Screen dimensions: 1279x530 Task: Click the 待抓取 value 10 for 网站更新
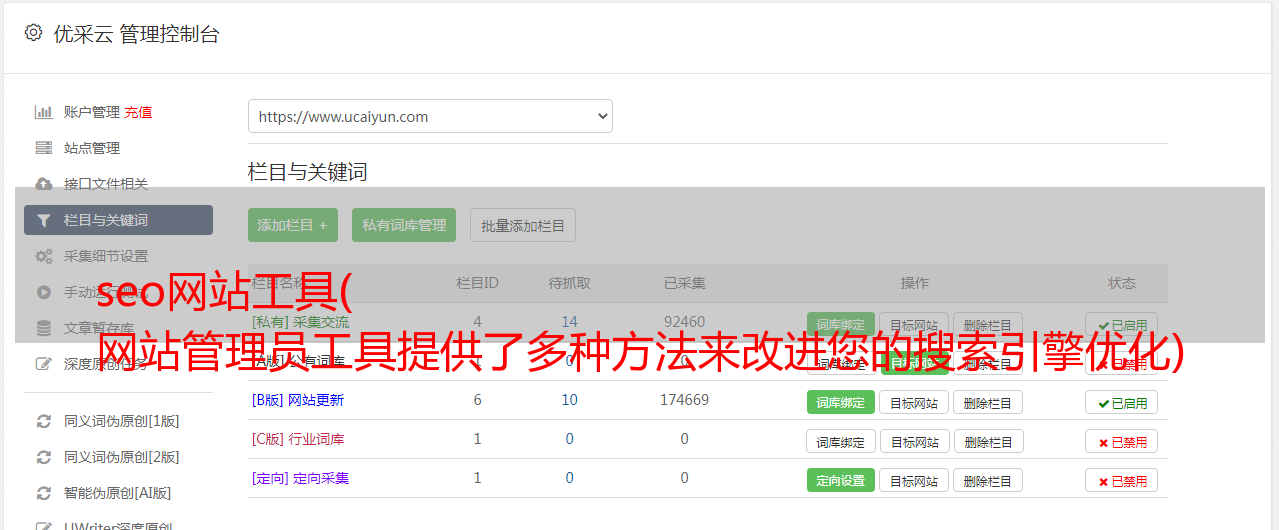tap(570, 400)
